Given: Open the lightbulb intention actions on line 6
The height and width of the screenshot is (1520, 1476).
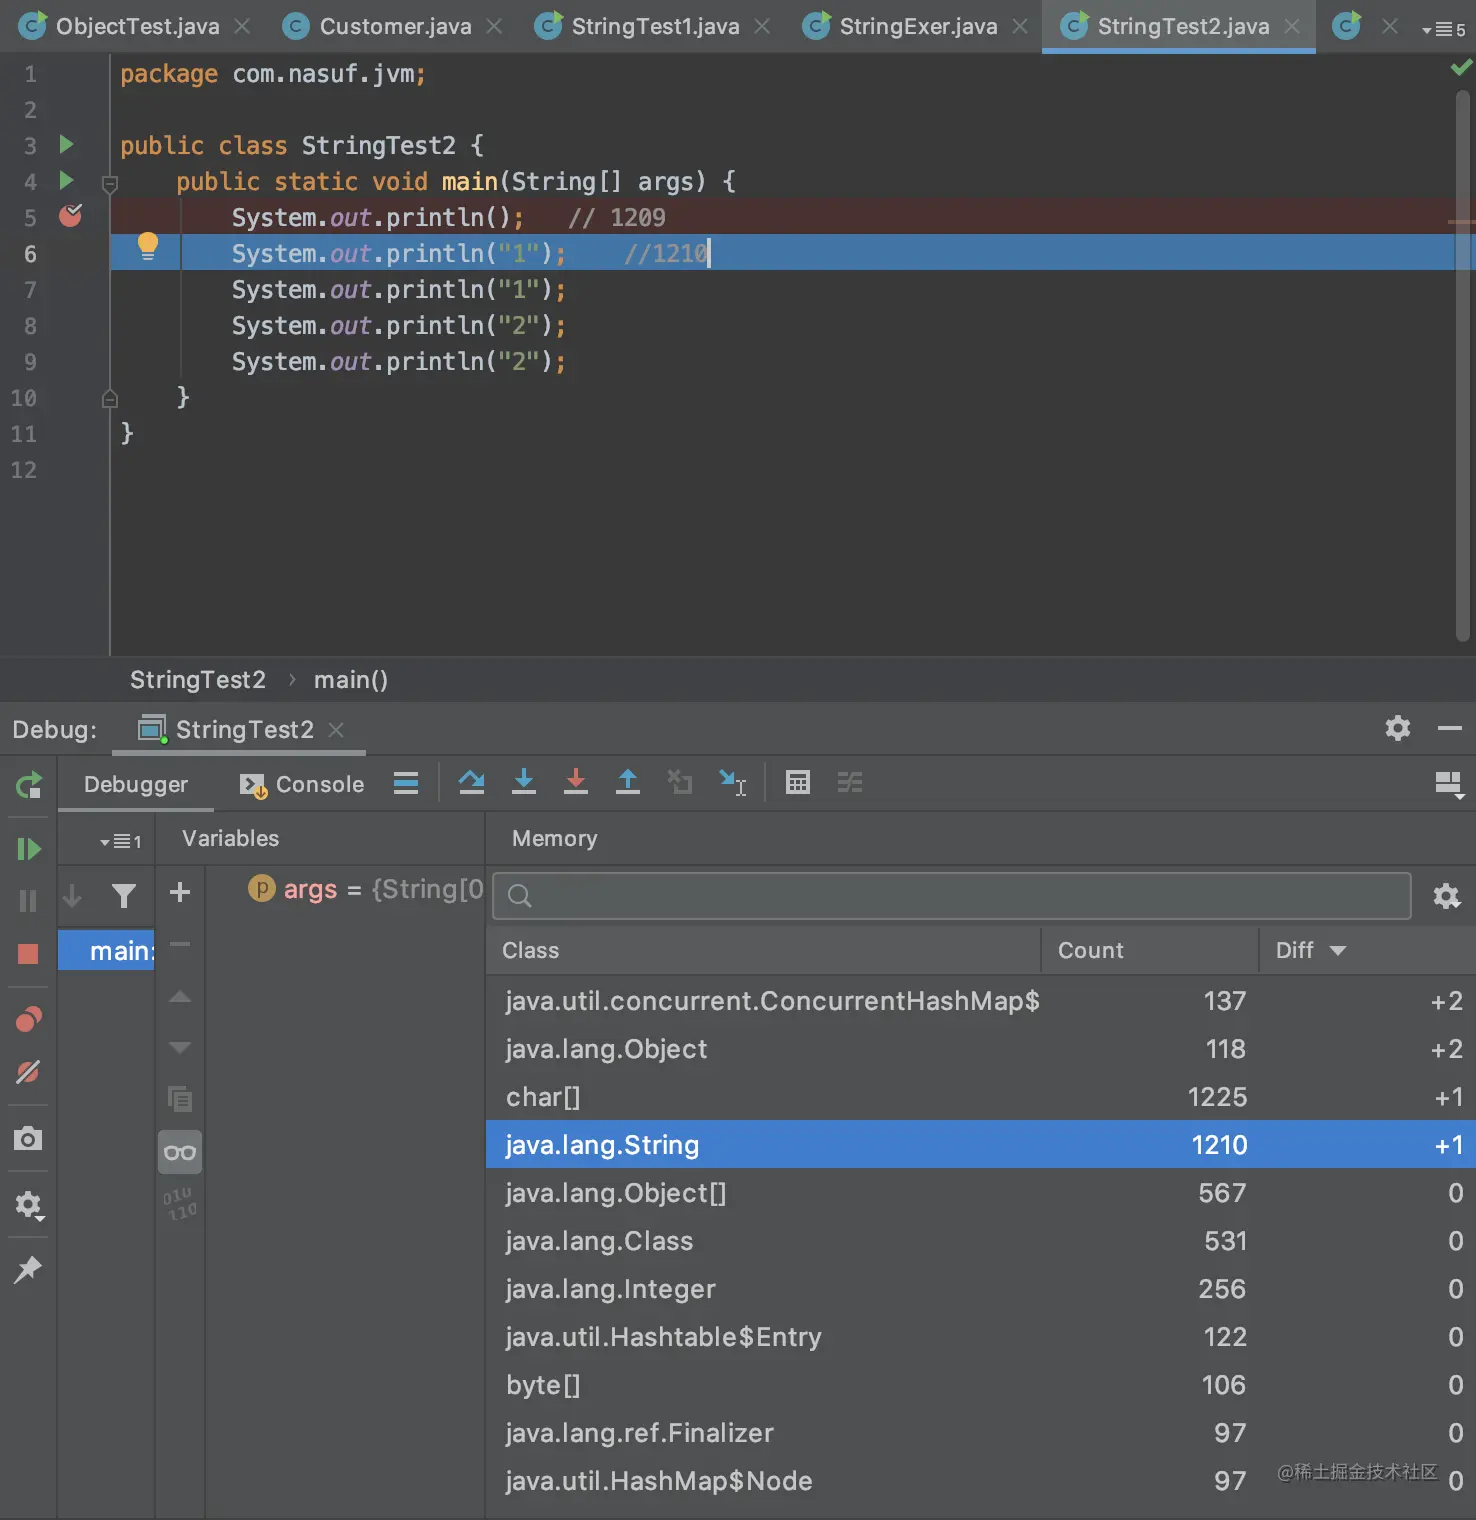Looking at the screenshot, I should pyautogui.click(x=147, y=246).
